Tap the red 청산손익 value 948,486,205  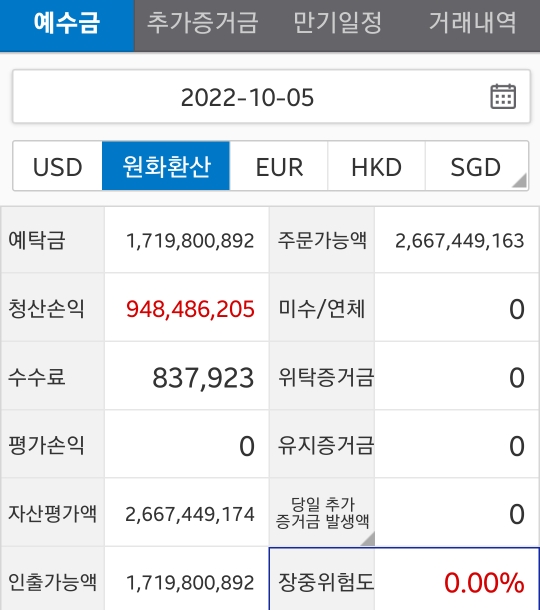coord(190,309)
